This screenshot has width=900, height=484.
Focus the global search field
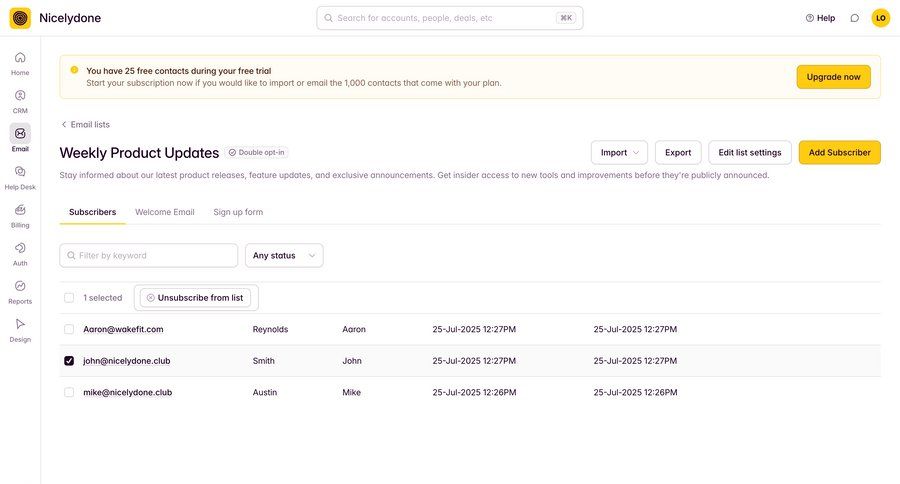coord(450,18)
